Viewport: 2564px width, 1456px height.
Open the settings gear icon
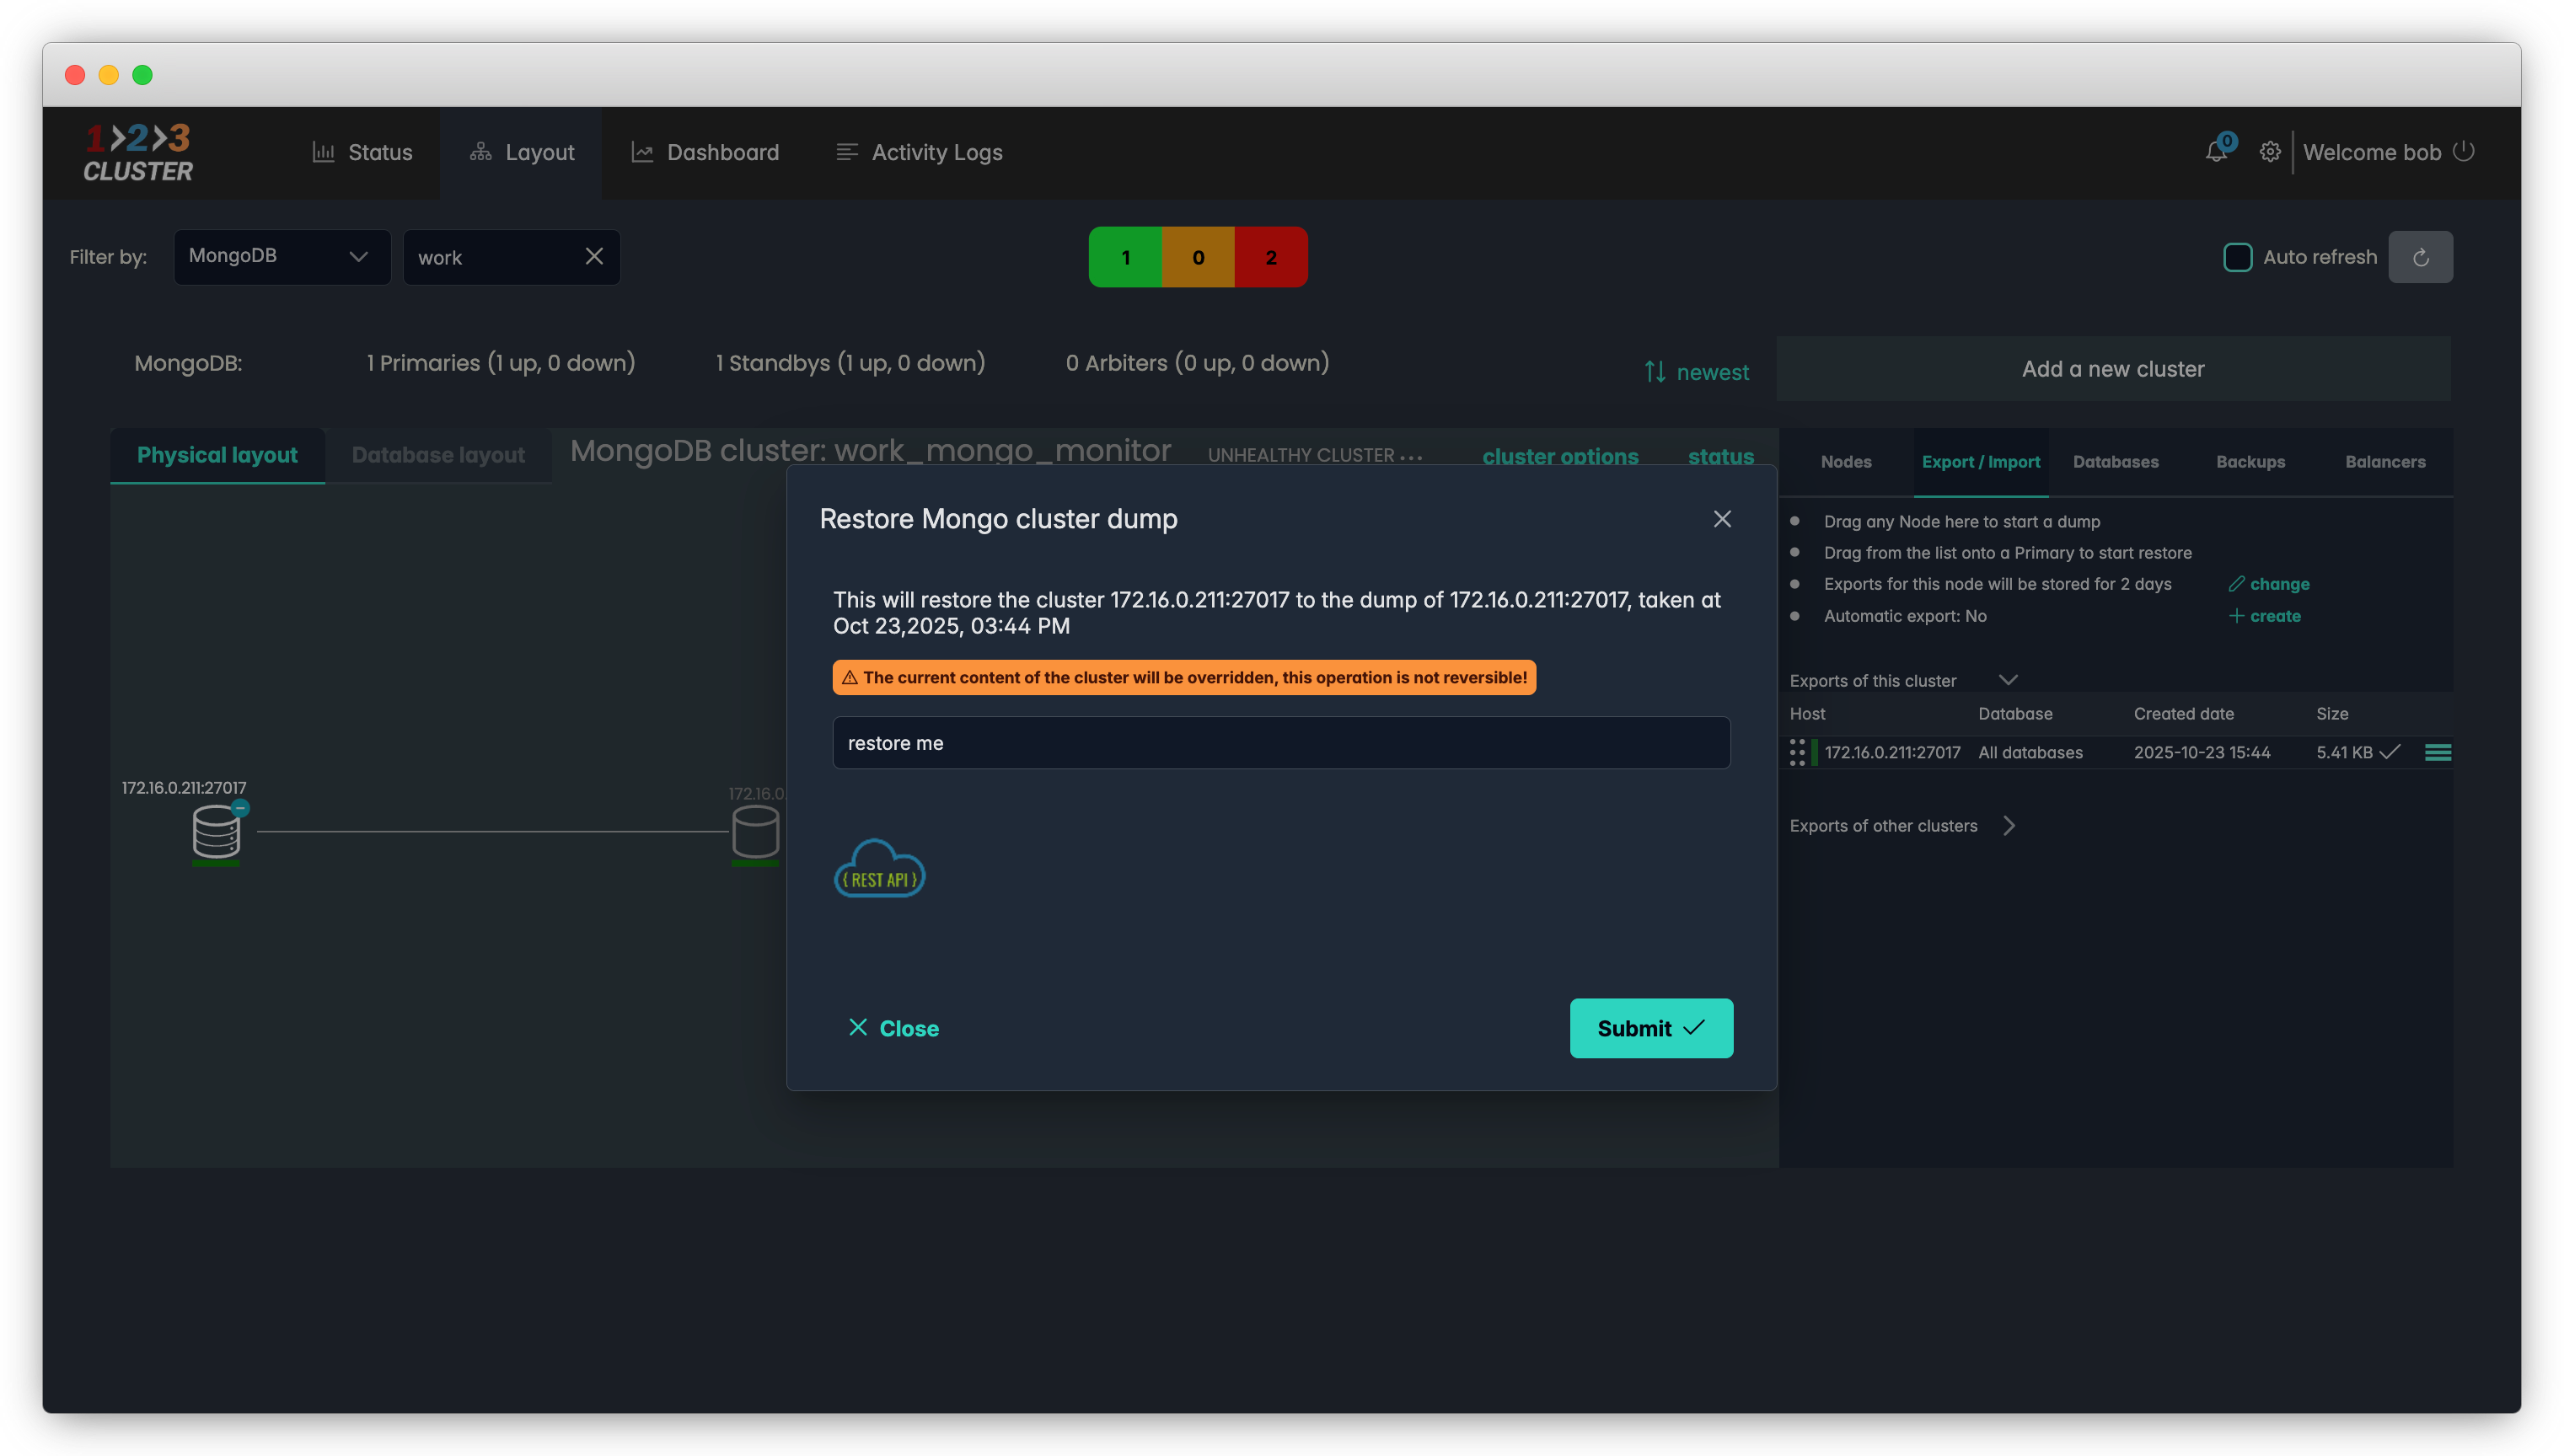(2270, 152)
